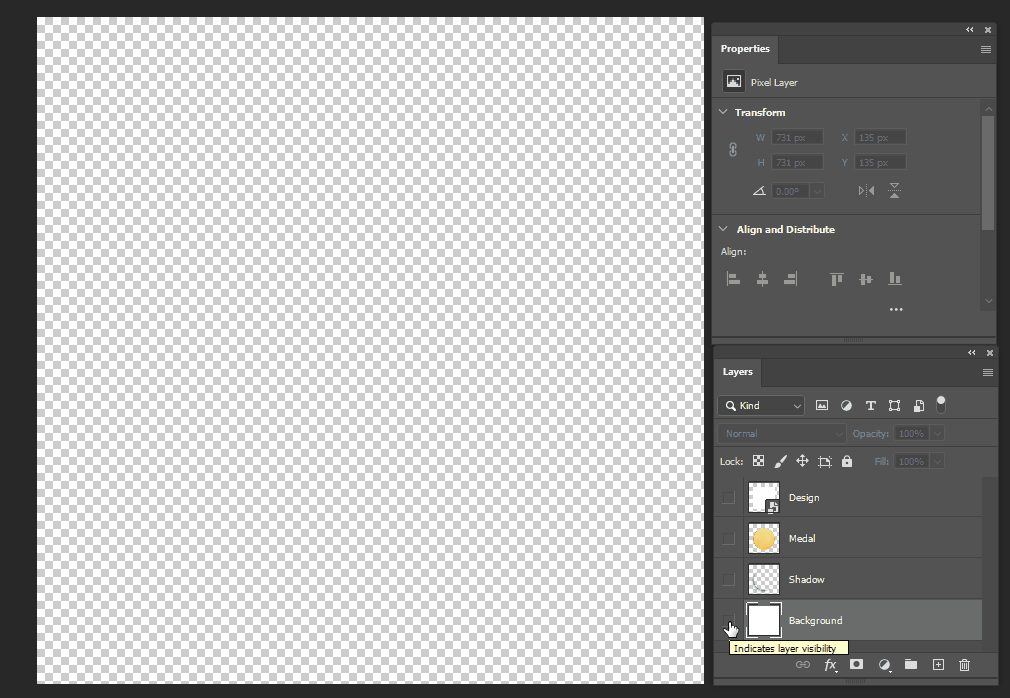Select the Align horizontal centers icon
The height and width of the screenshot is (698, 1010).
coord(762,278)
